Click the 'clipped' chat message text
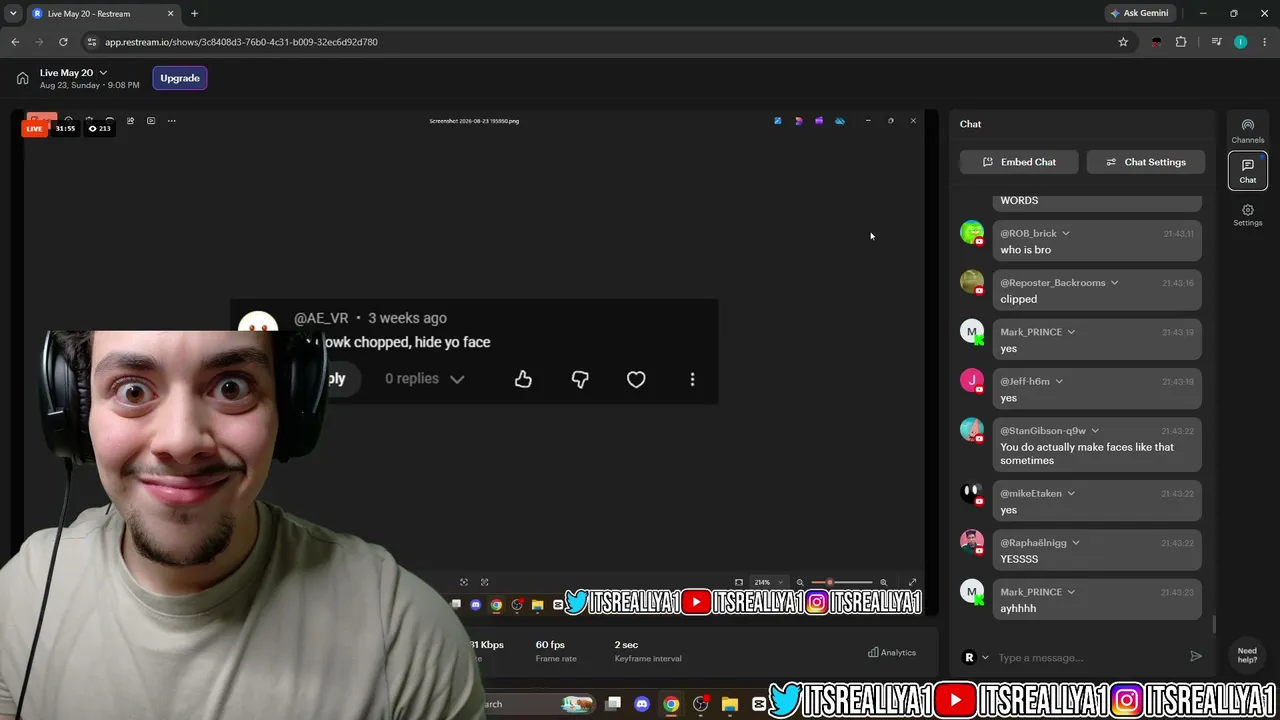1280x720 pixels. pyautogui.click(x=1019, y=299)
